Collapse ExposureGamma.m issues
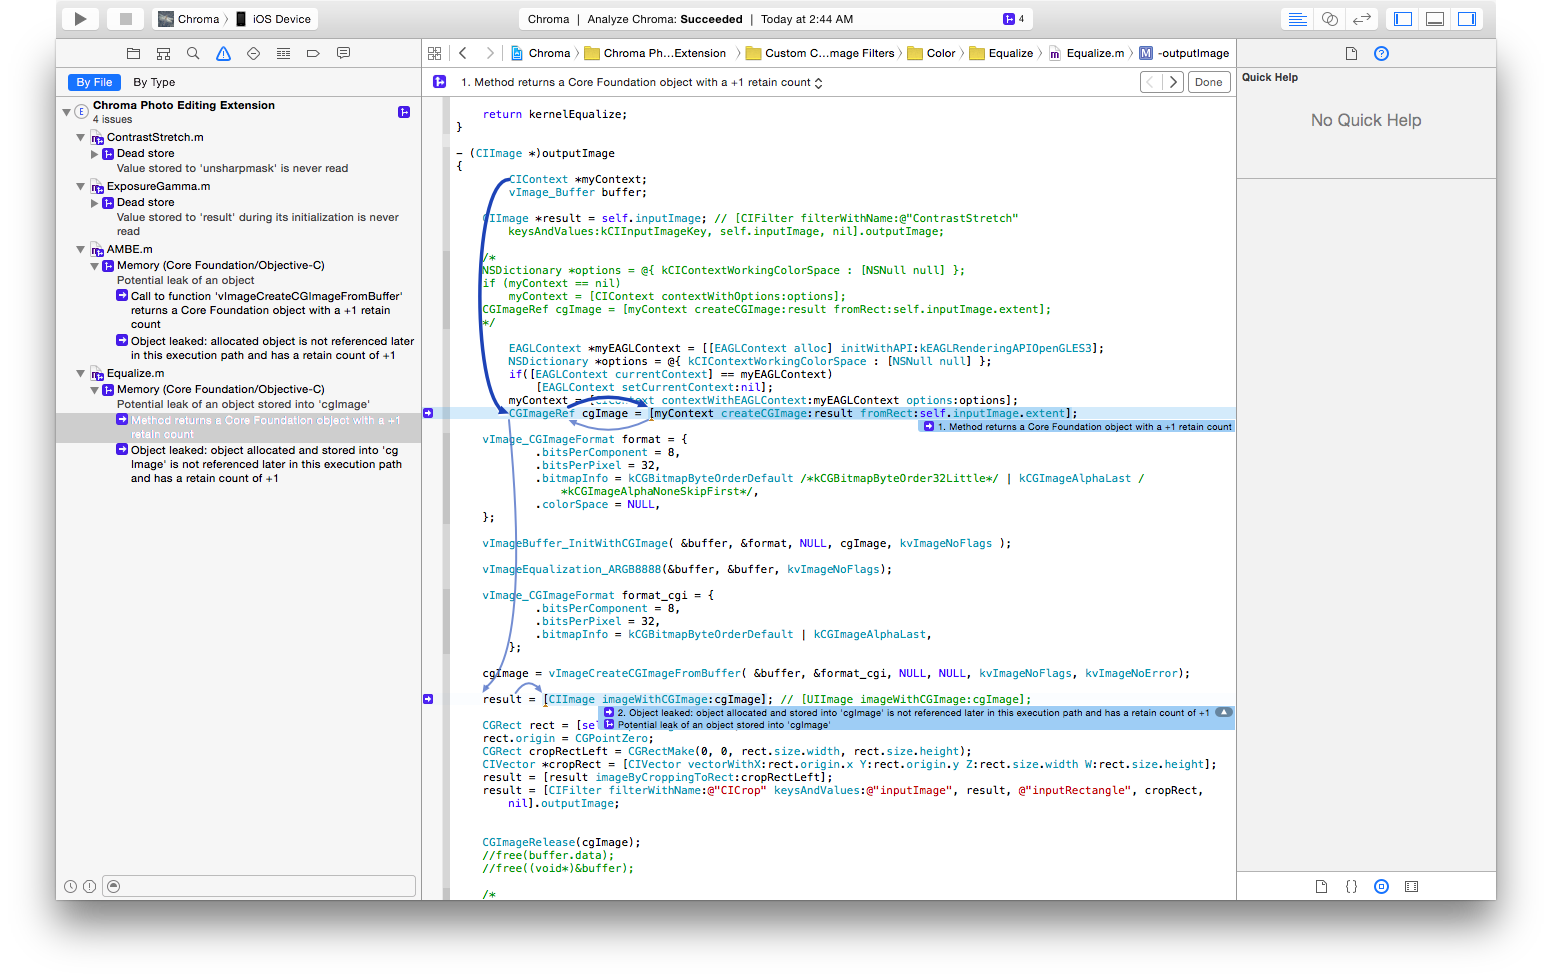 (x=81, y=186)
